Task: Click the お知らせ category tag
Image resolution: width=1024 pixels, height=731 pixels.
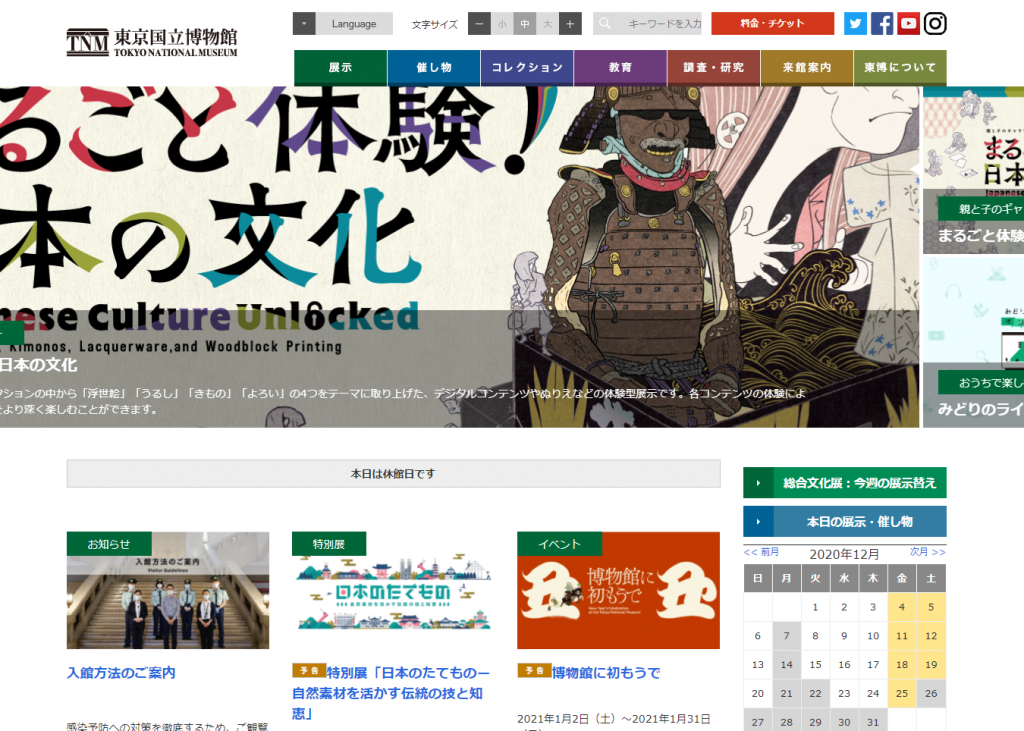Action: click(x=109, y=544)
